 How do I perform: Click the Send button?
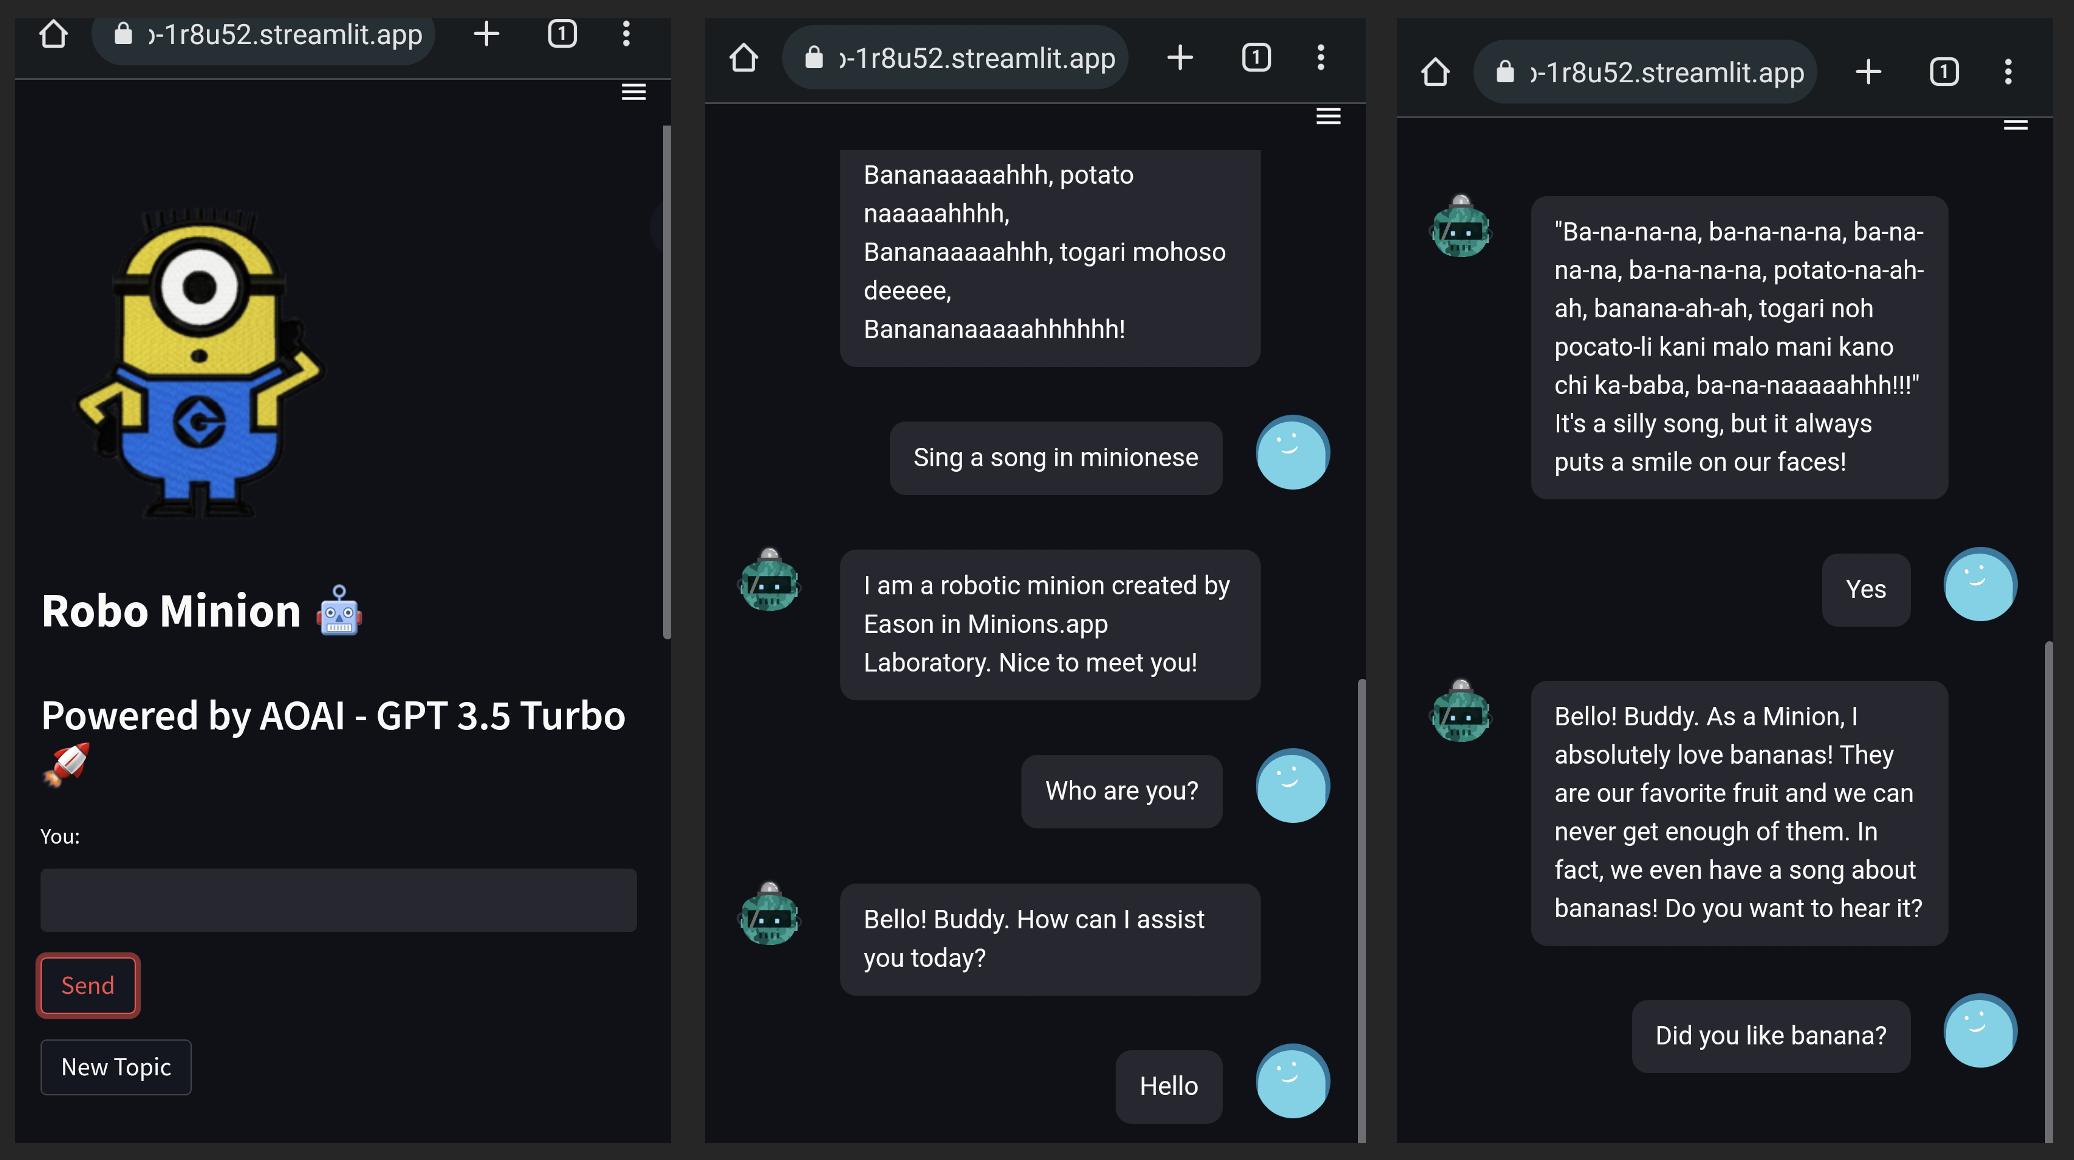88,985
